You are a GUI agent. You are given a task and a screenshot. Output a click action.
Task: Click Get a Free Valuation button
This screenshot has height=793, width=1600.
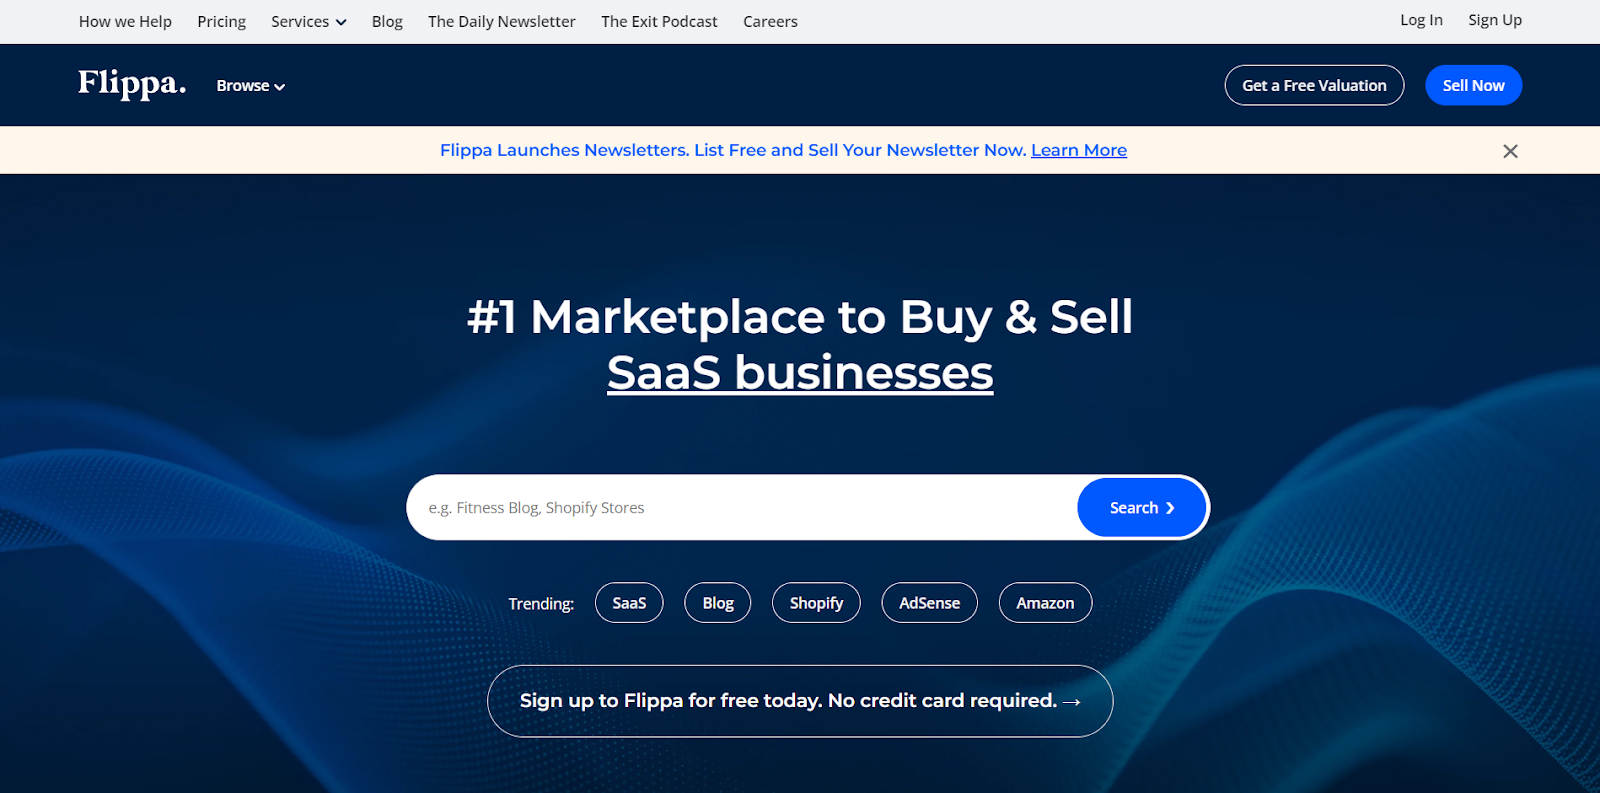[x=1314, y=85]
